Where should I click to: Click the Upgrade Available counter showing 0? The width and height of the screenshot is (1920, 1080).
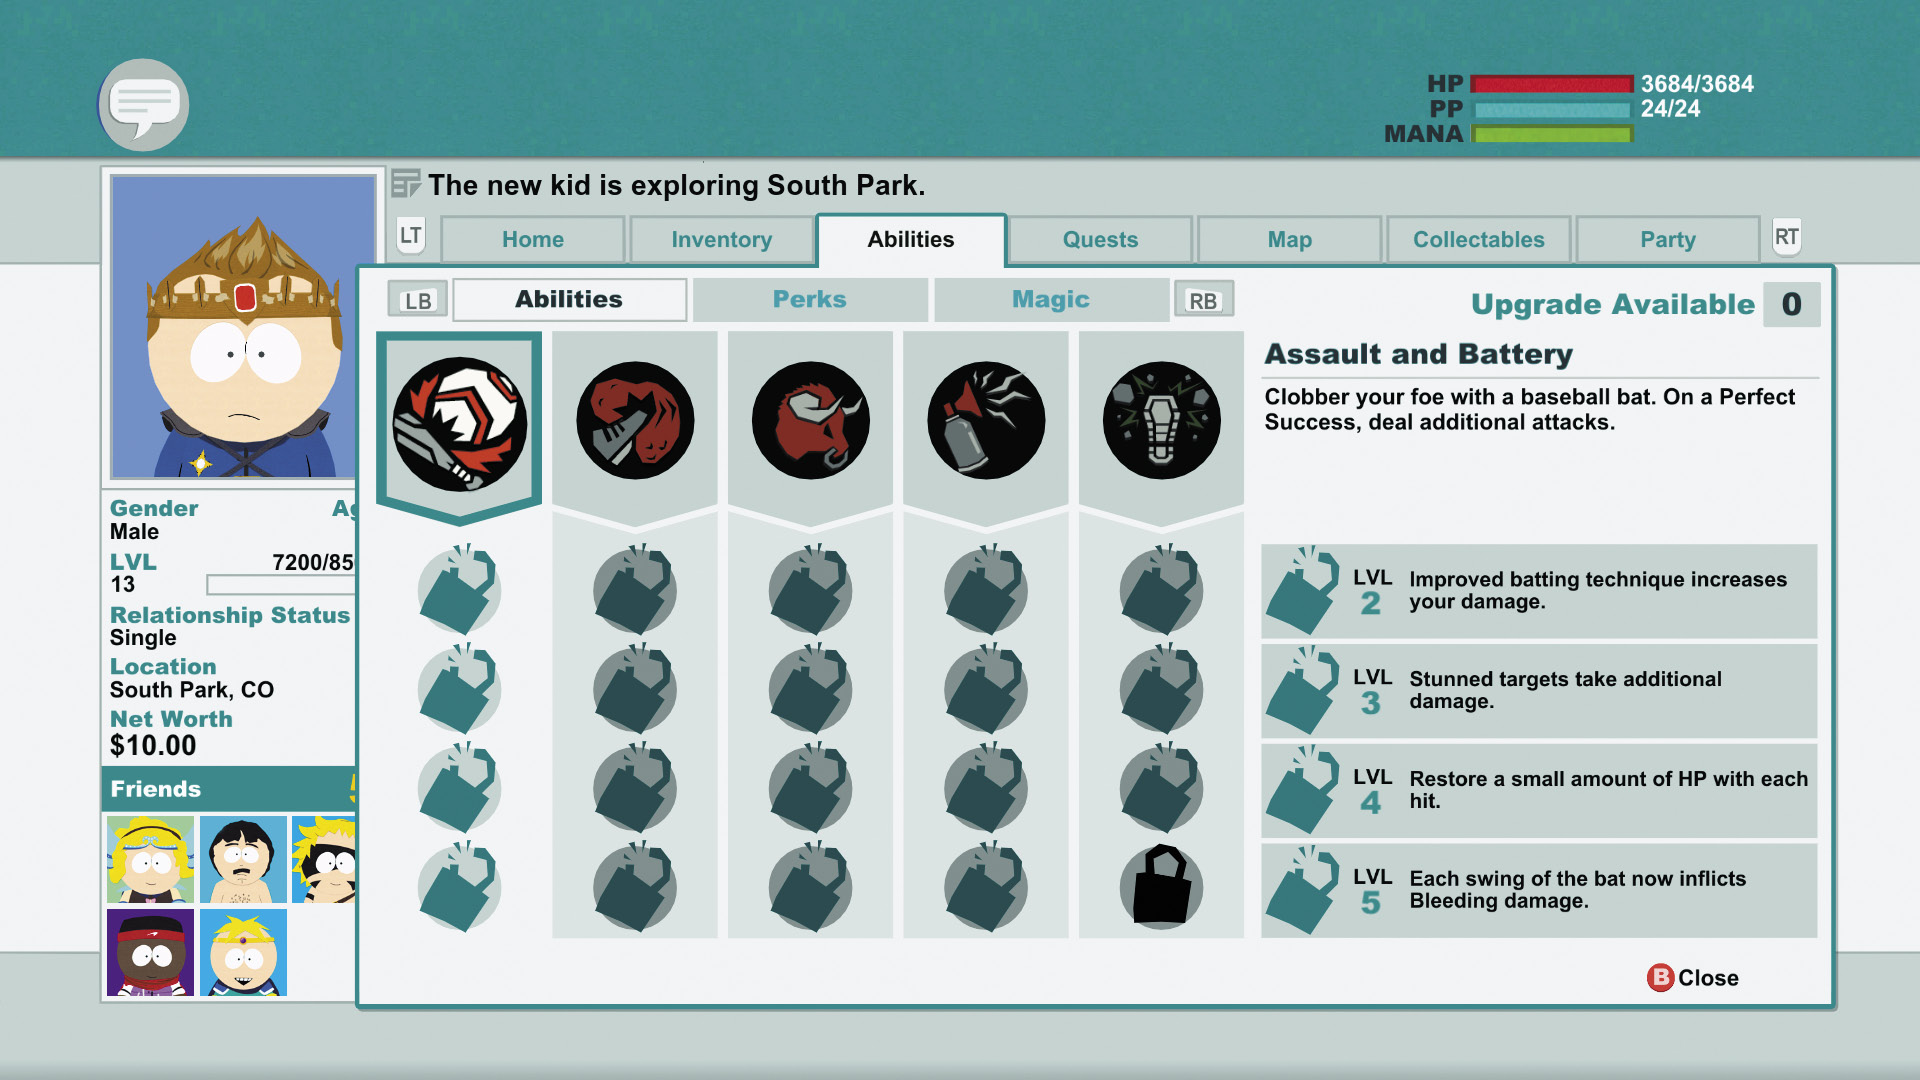tap(1791, 304)
